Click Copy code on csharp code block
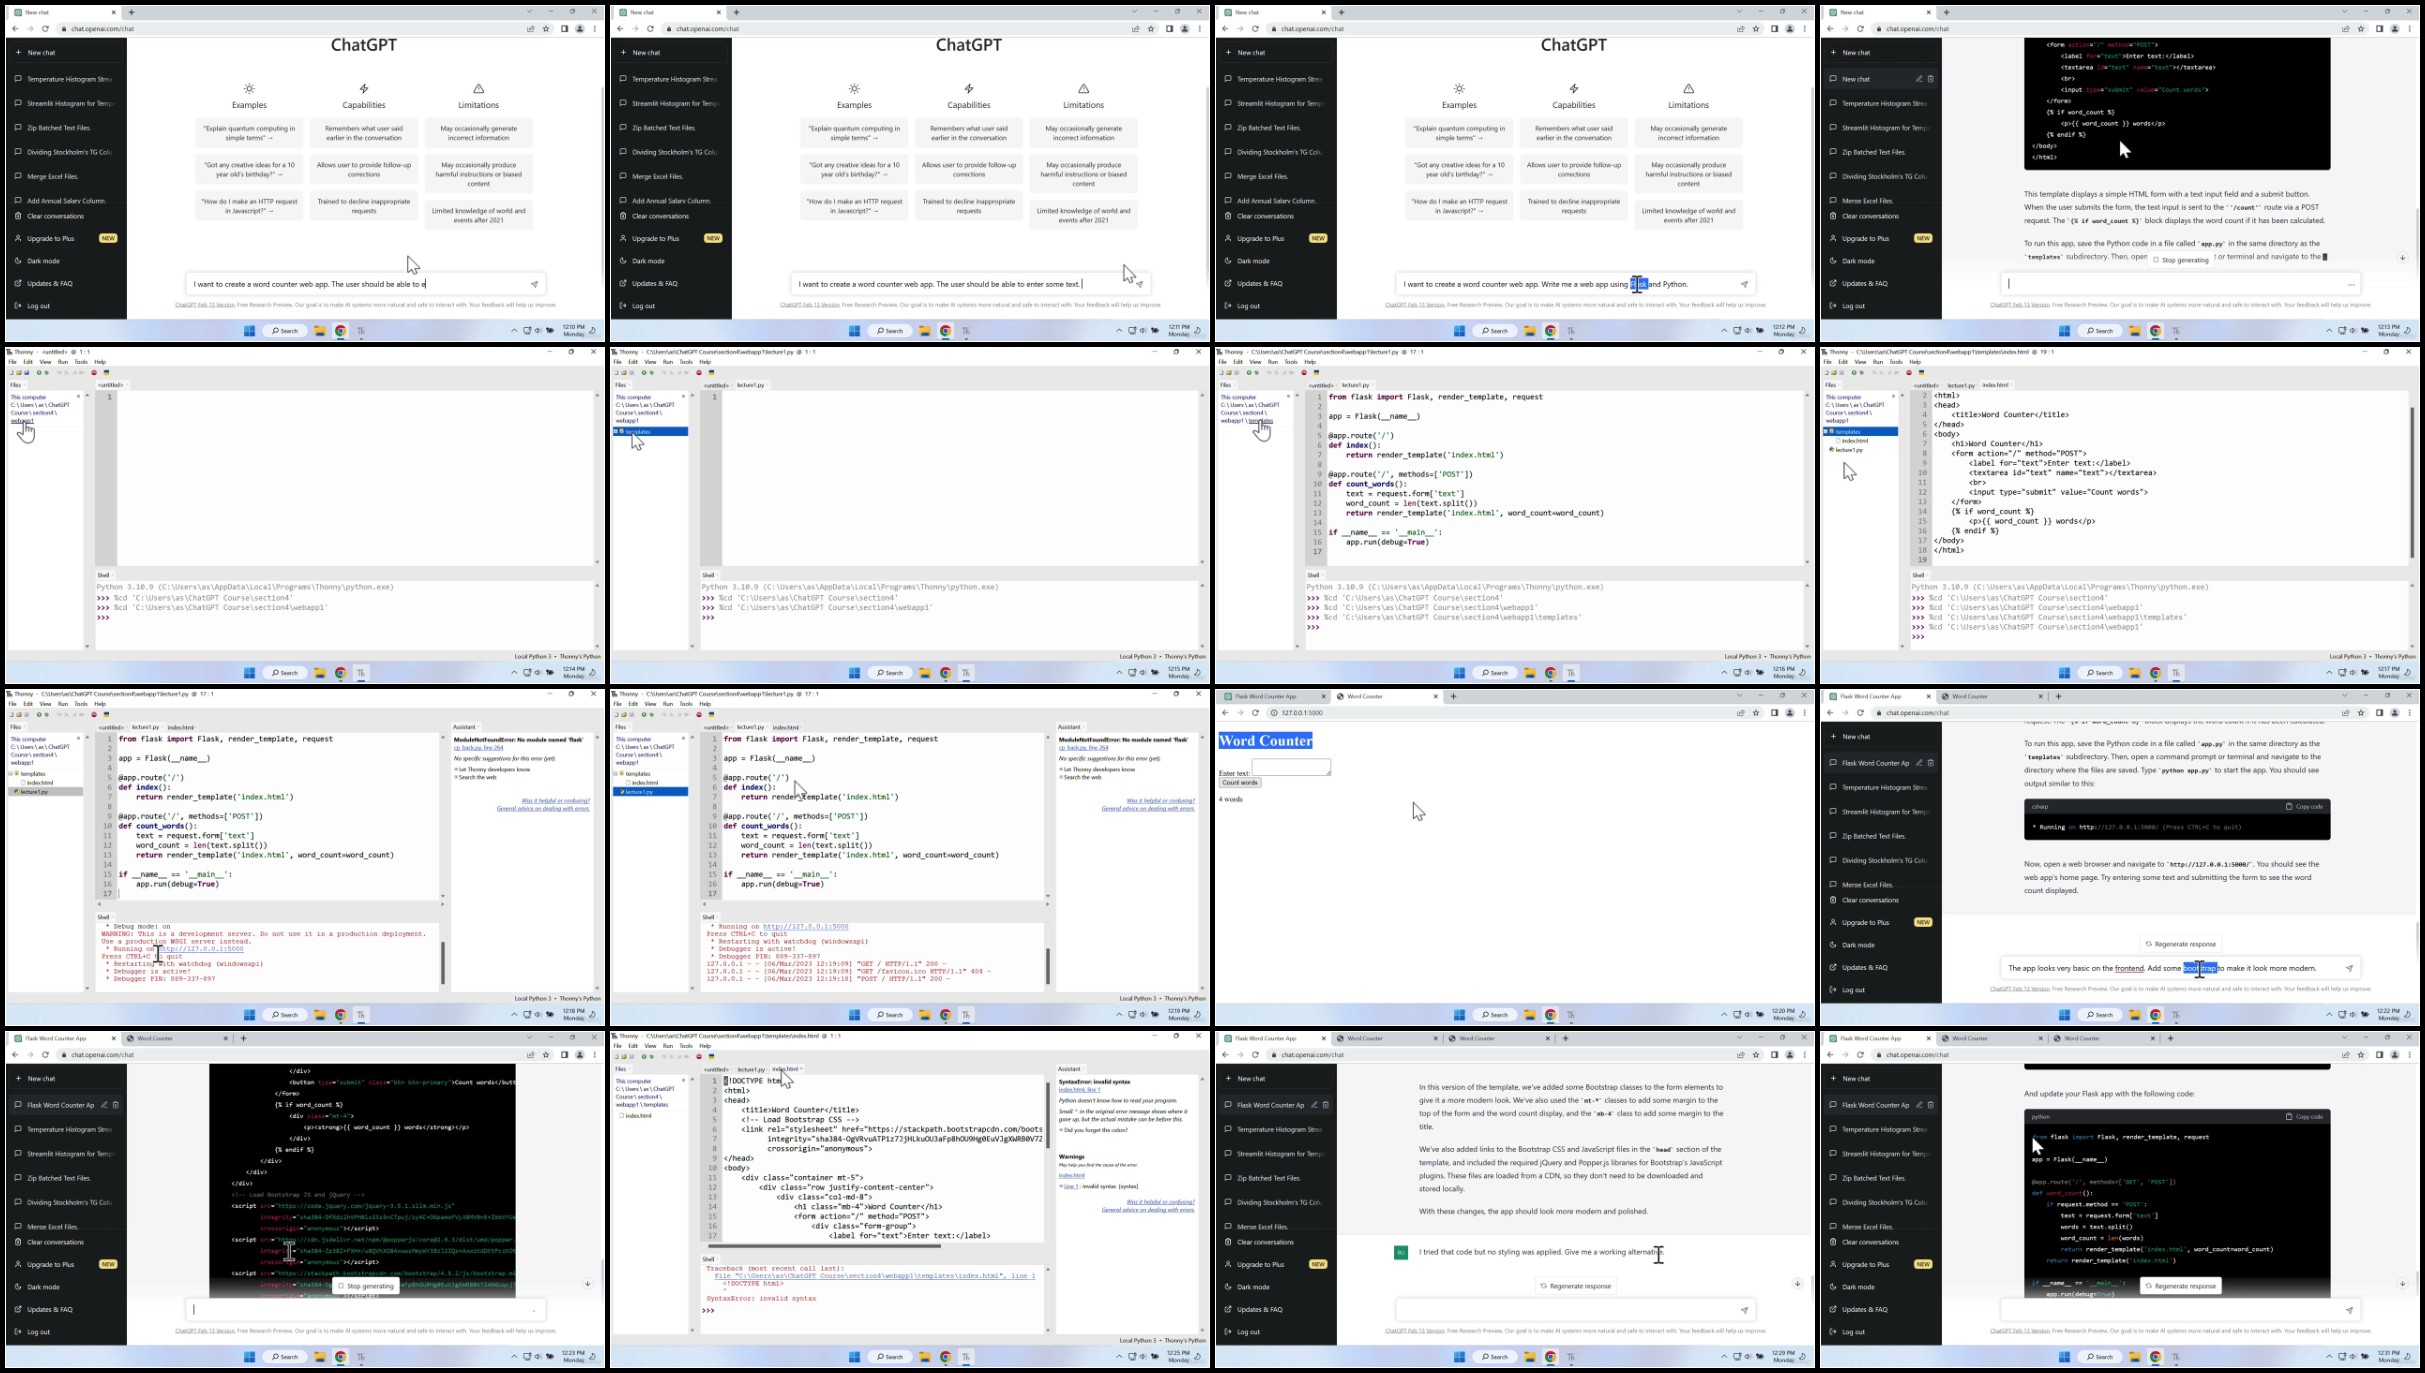The width and height of the screenshot is (2425, 1373). tap(2304, 807)
